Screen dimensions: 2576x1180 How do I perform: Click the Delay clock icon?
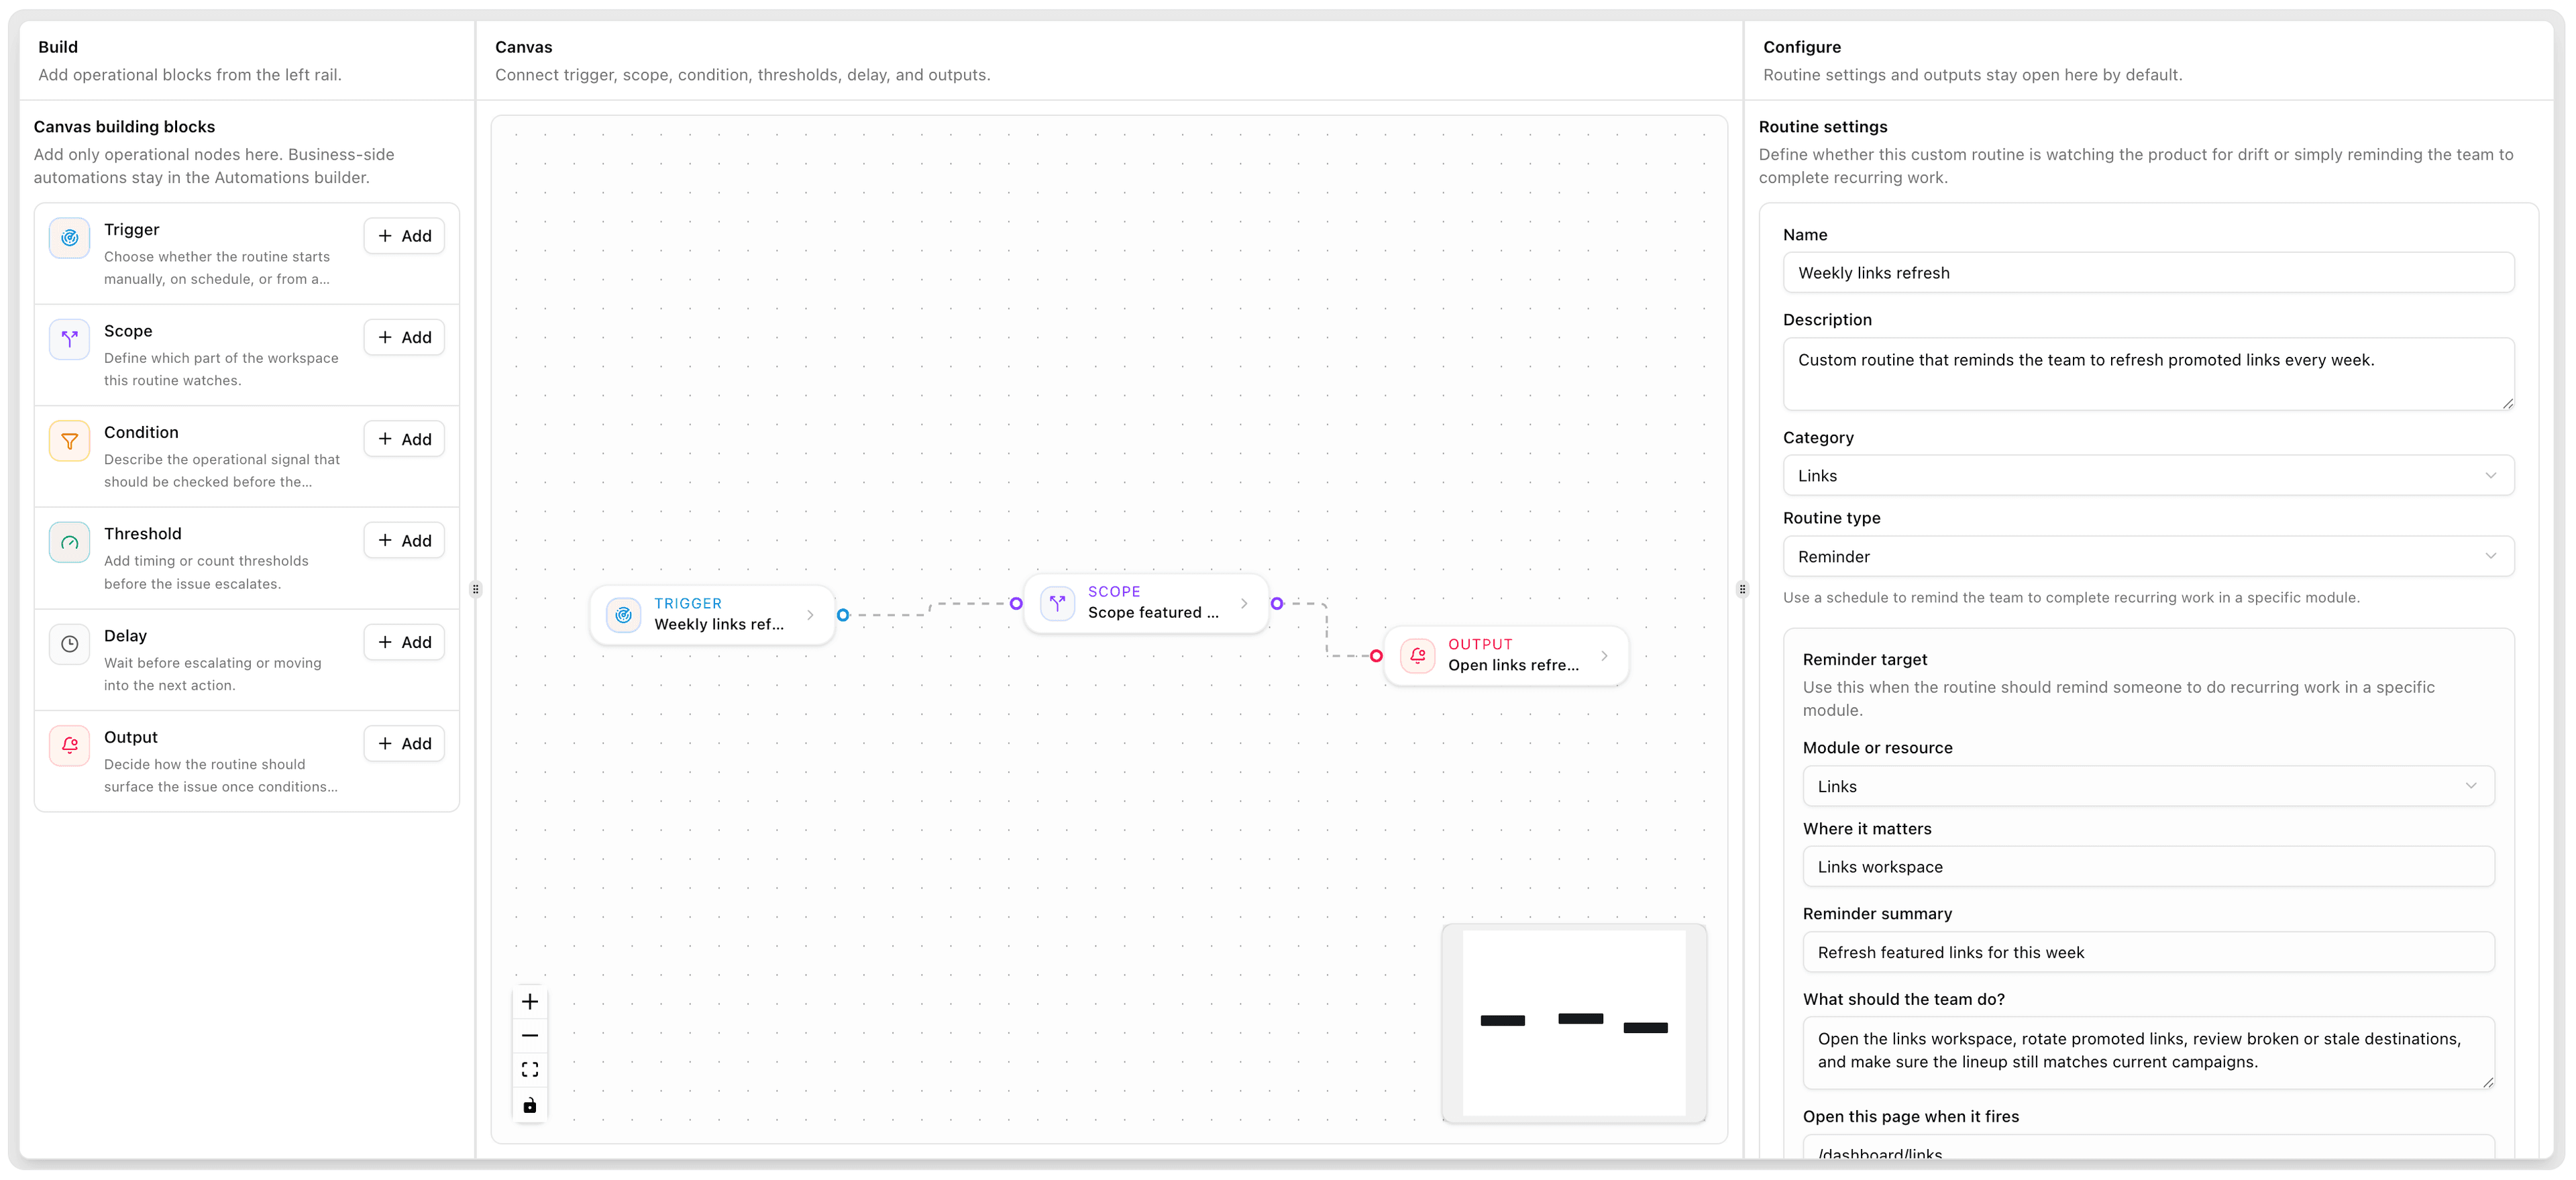[x=69, y=644]
